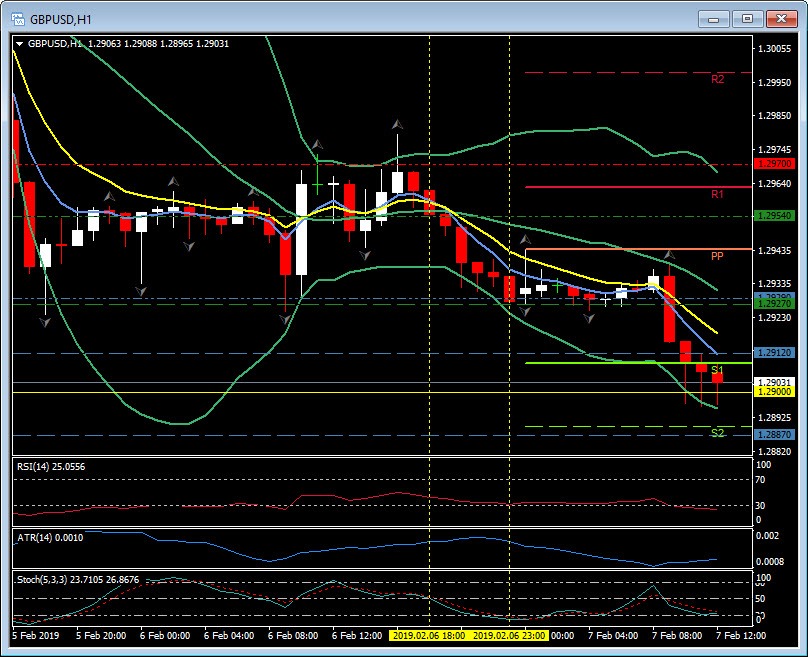Screen dimensions: 808x657
Task: Select the RSI(14) indicator label
Action: [50, 466]
